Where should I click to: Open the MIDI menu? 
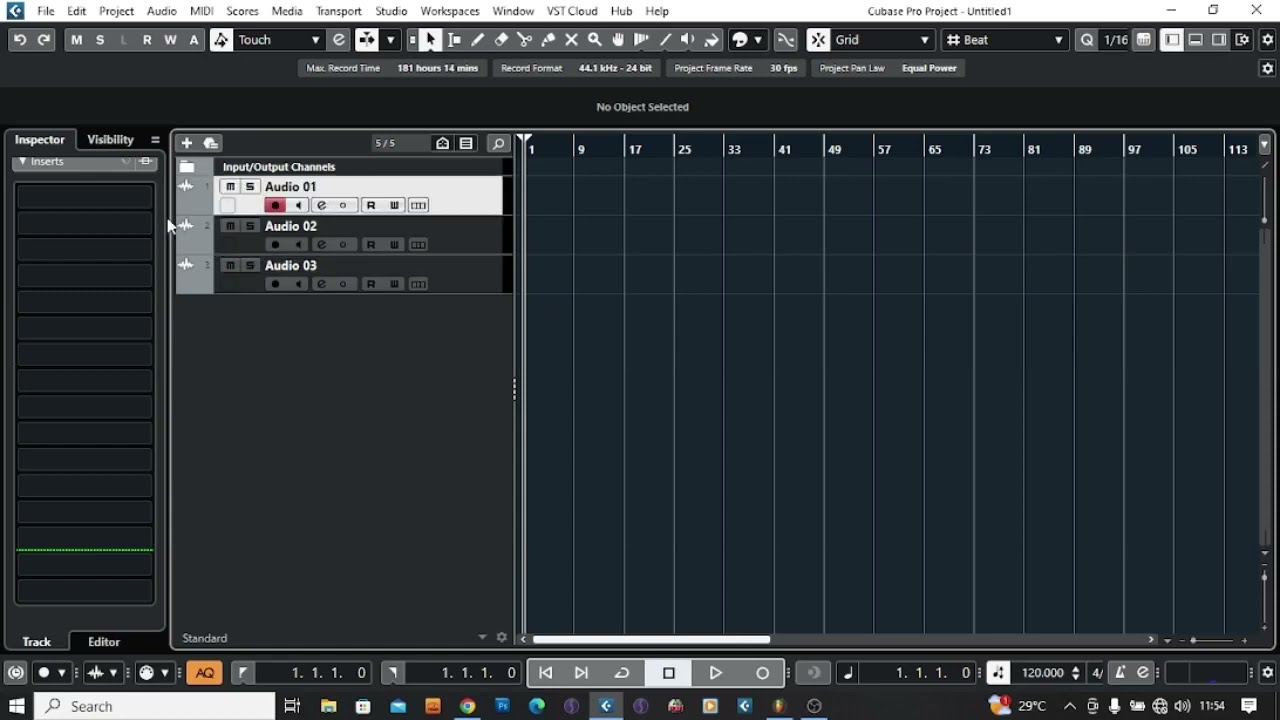pos(201,11)
